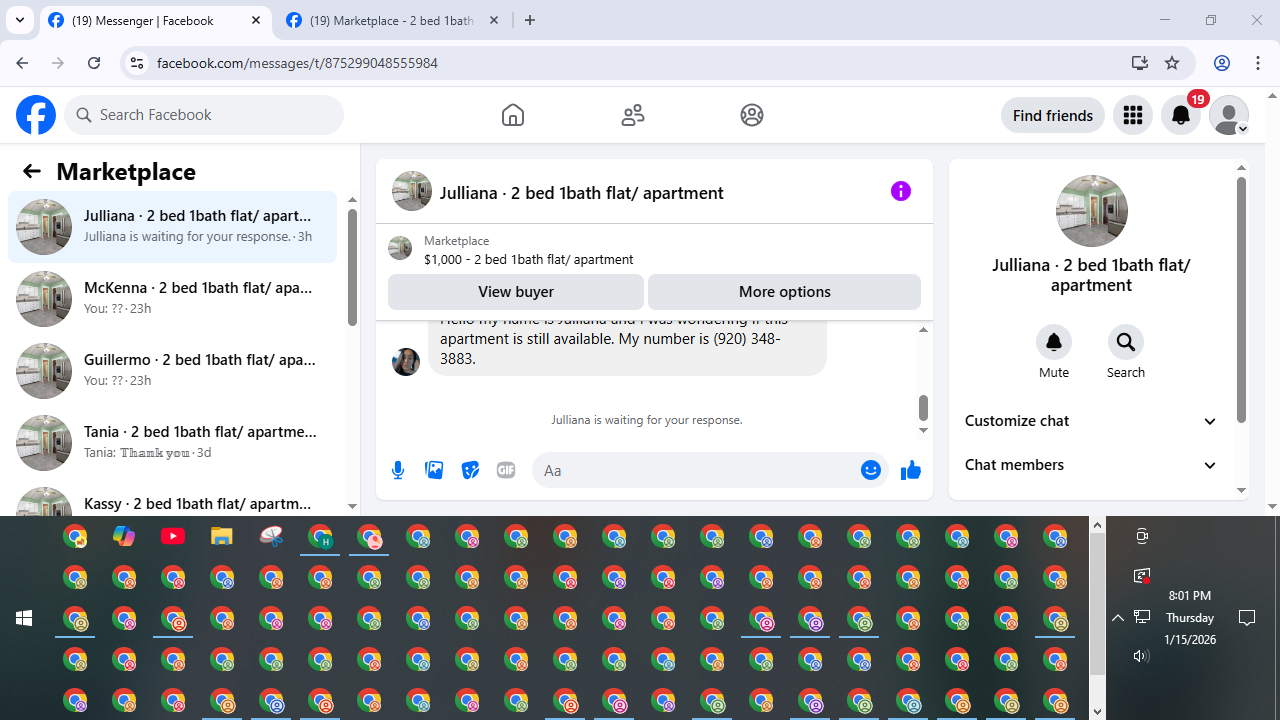Open McKenna conversation

tap(173, 299)
